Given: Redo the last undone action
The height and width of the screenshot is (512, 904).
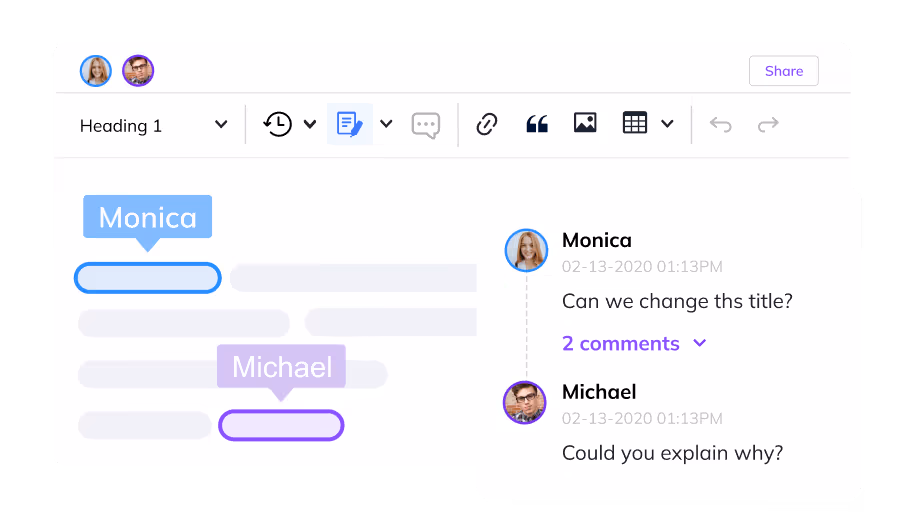Looking at the screenshot, I should coord(768,124).
